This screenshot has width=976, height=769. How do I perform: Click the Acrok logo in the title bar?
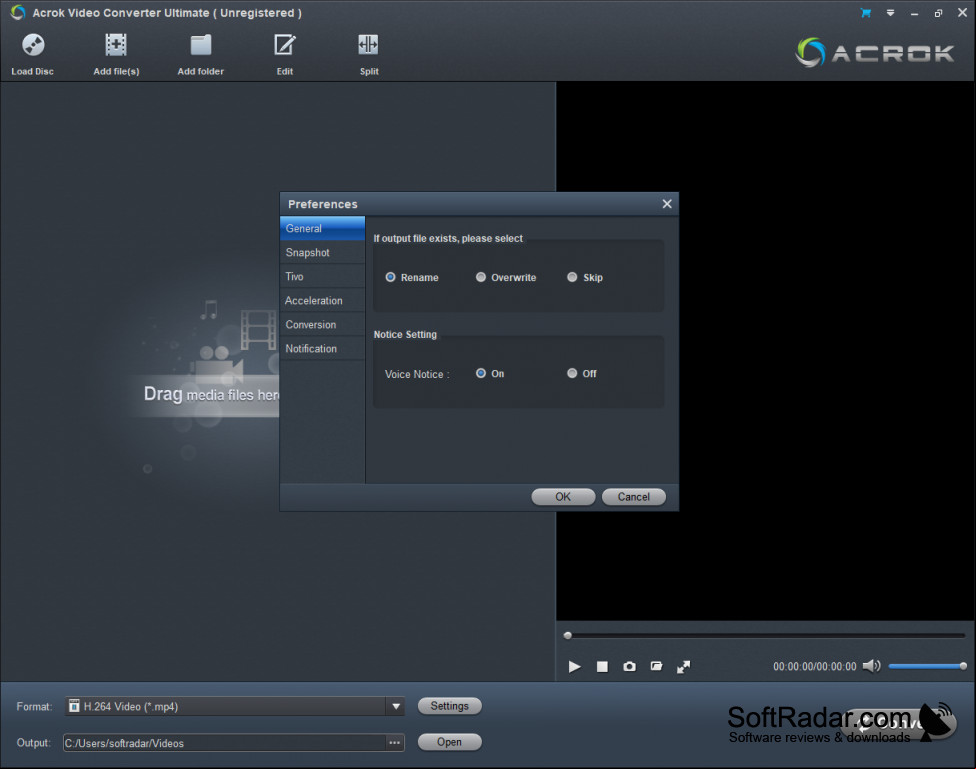pyautogui.click(x=18, y=12)
